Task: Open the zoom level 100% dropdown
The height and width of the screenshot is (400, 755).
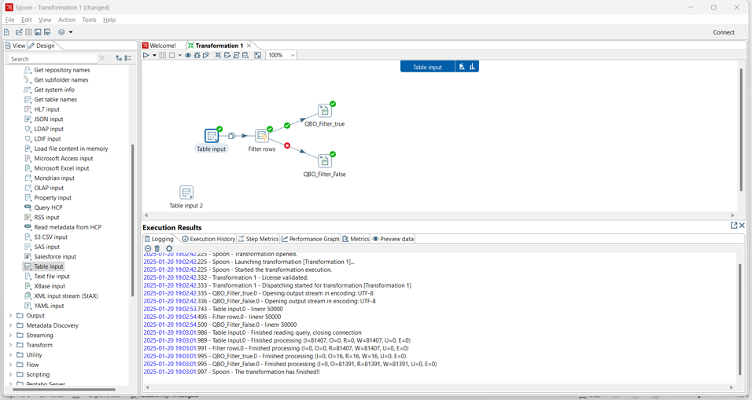Action: pos(281,56)
